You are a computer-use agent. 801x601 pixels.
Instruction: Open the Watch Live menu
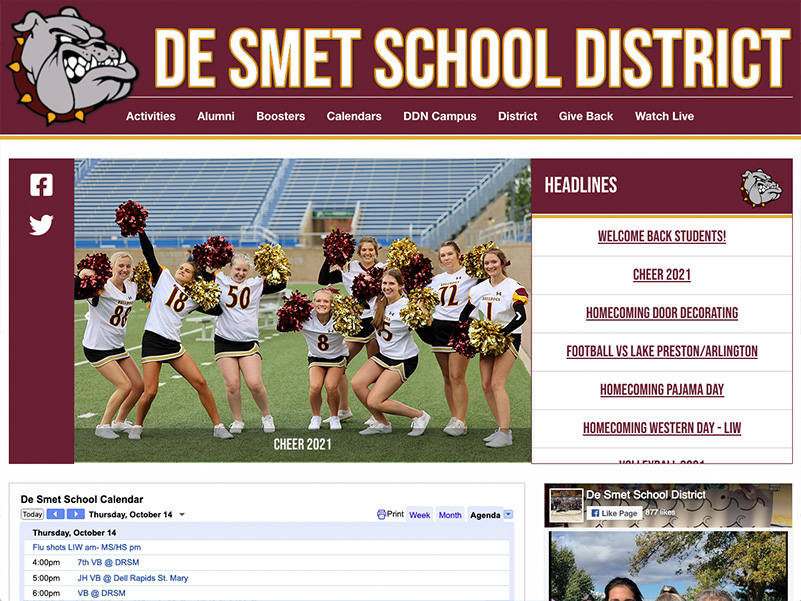click(x=665, y=116)
